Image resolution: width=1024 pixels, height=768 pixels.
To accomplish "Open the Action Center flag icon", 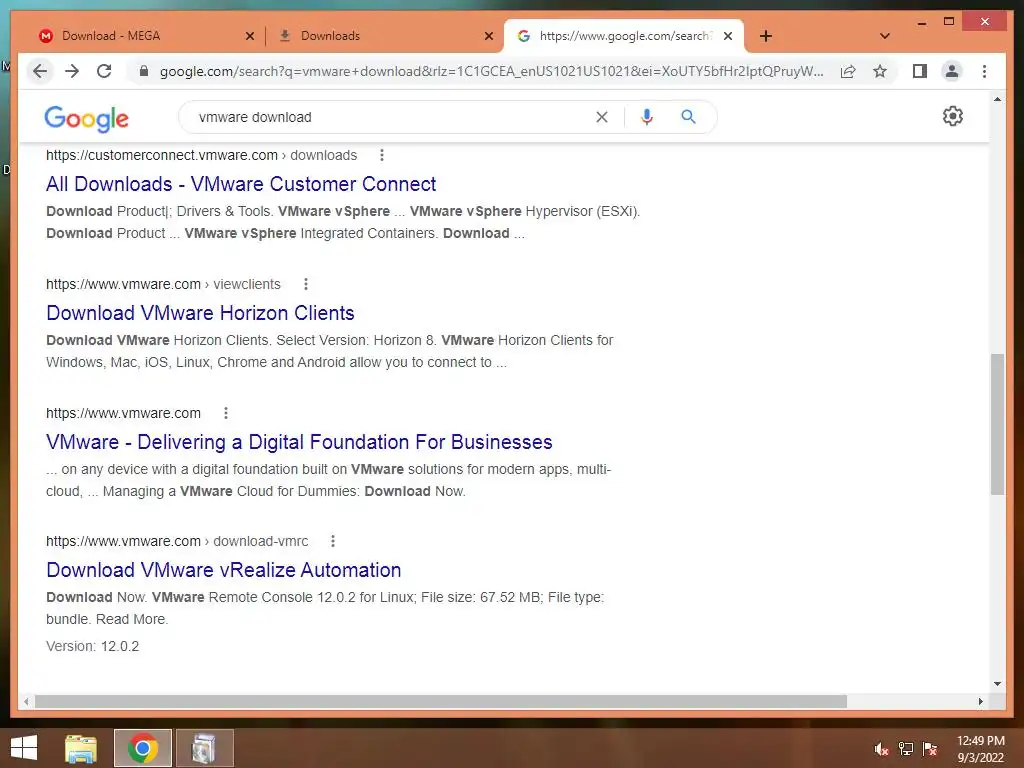I will 930,749.
